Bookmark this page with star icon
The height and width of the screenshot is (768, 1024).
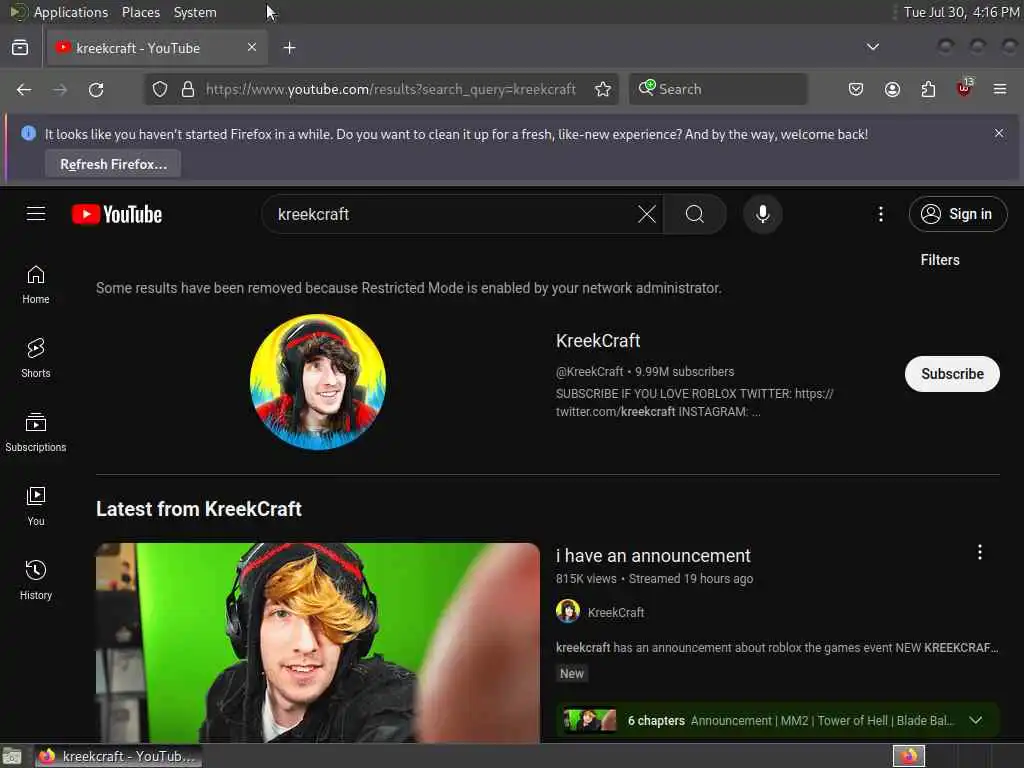[x=603, y=89]
